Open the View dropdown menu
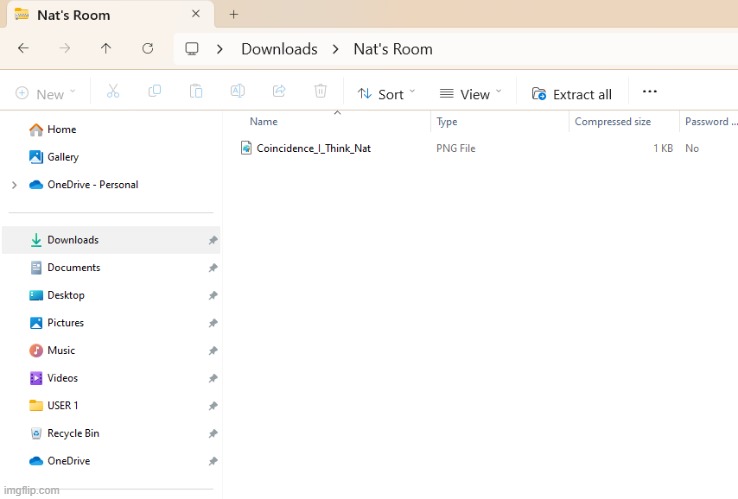Screen dimensions: 738x499 click(x=470, y=94)
